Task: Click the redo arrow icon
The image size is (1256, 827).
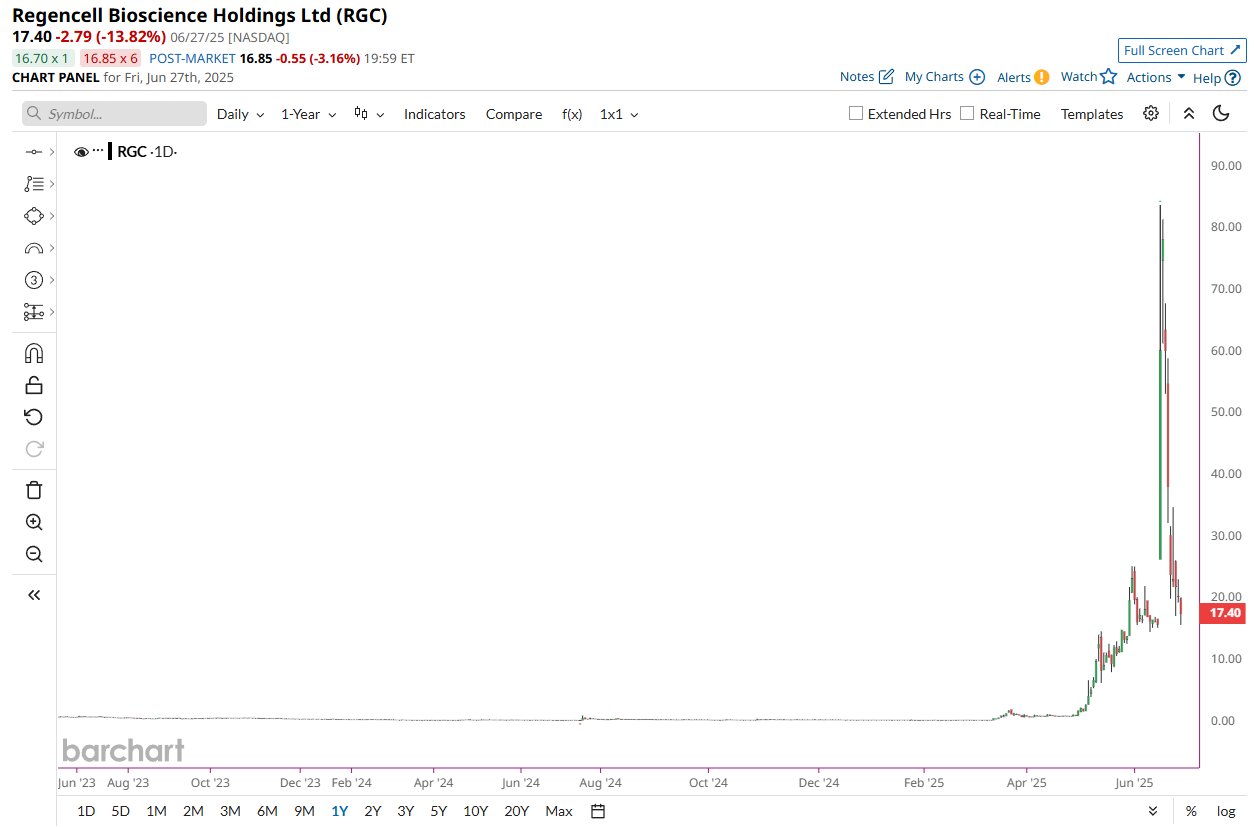Action: pyautogui.click(x=34, y=449)
